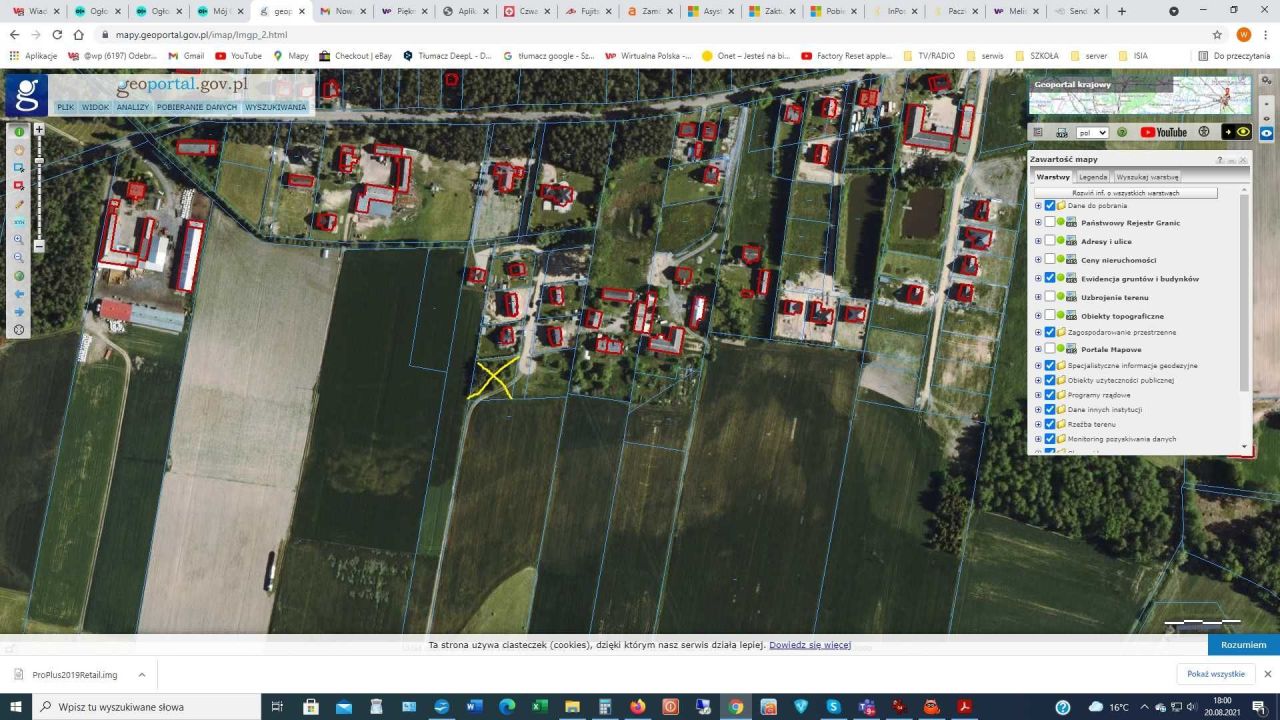The width and height of the screenshot is (1280, 720).
Task: Follow the Dowiedz się więcej link
Action: (809, 645)
